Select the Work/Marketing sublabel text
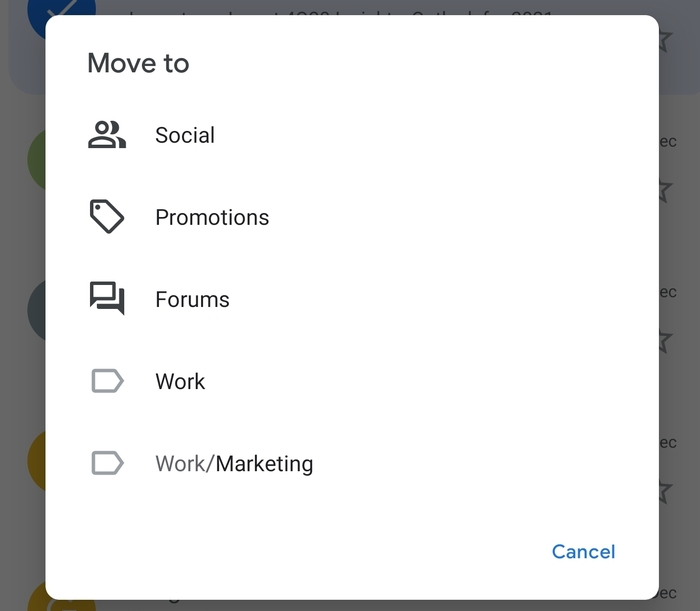Image resolution: width=700 pixels, height=611 pixels. (x=234, y=464)
